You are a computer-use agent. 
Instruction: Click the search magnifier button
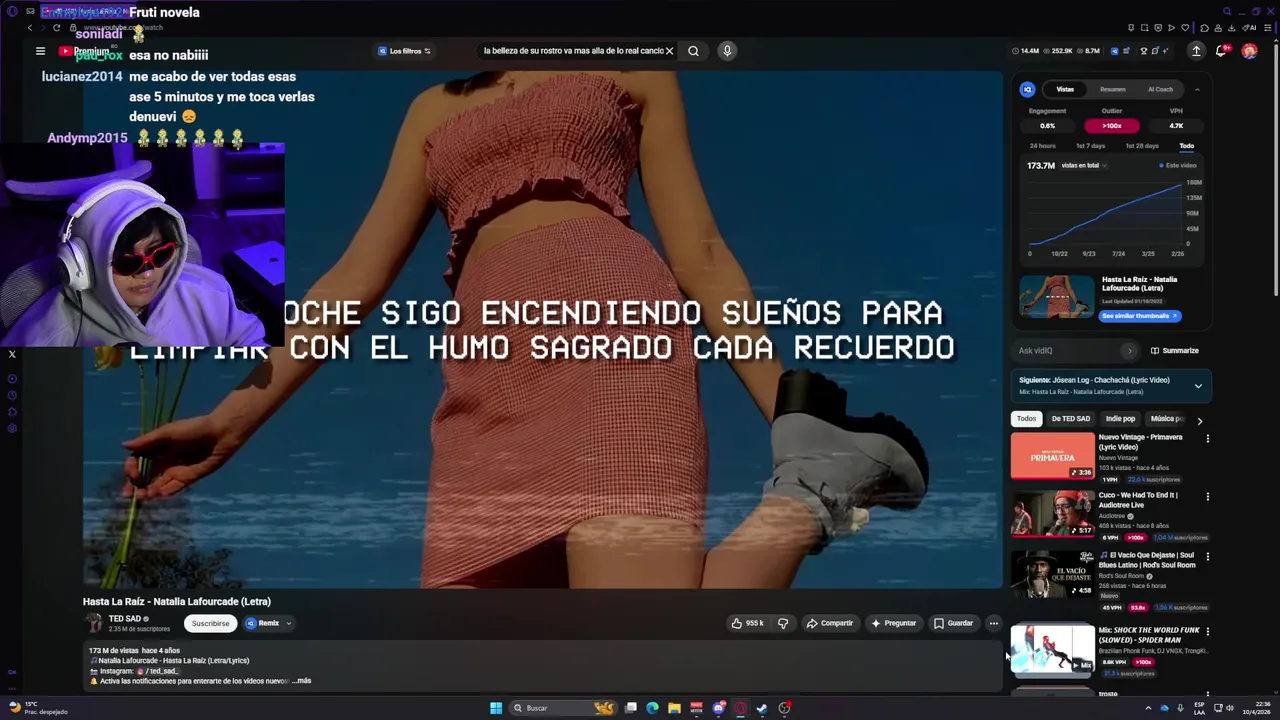(x=693, y=51)
